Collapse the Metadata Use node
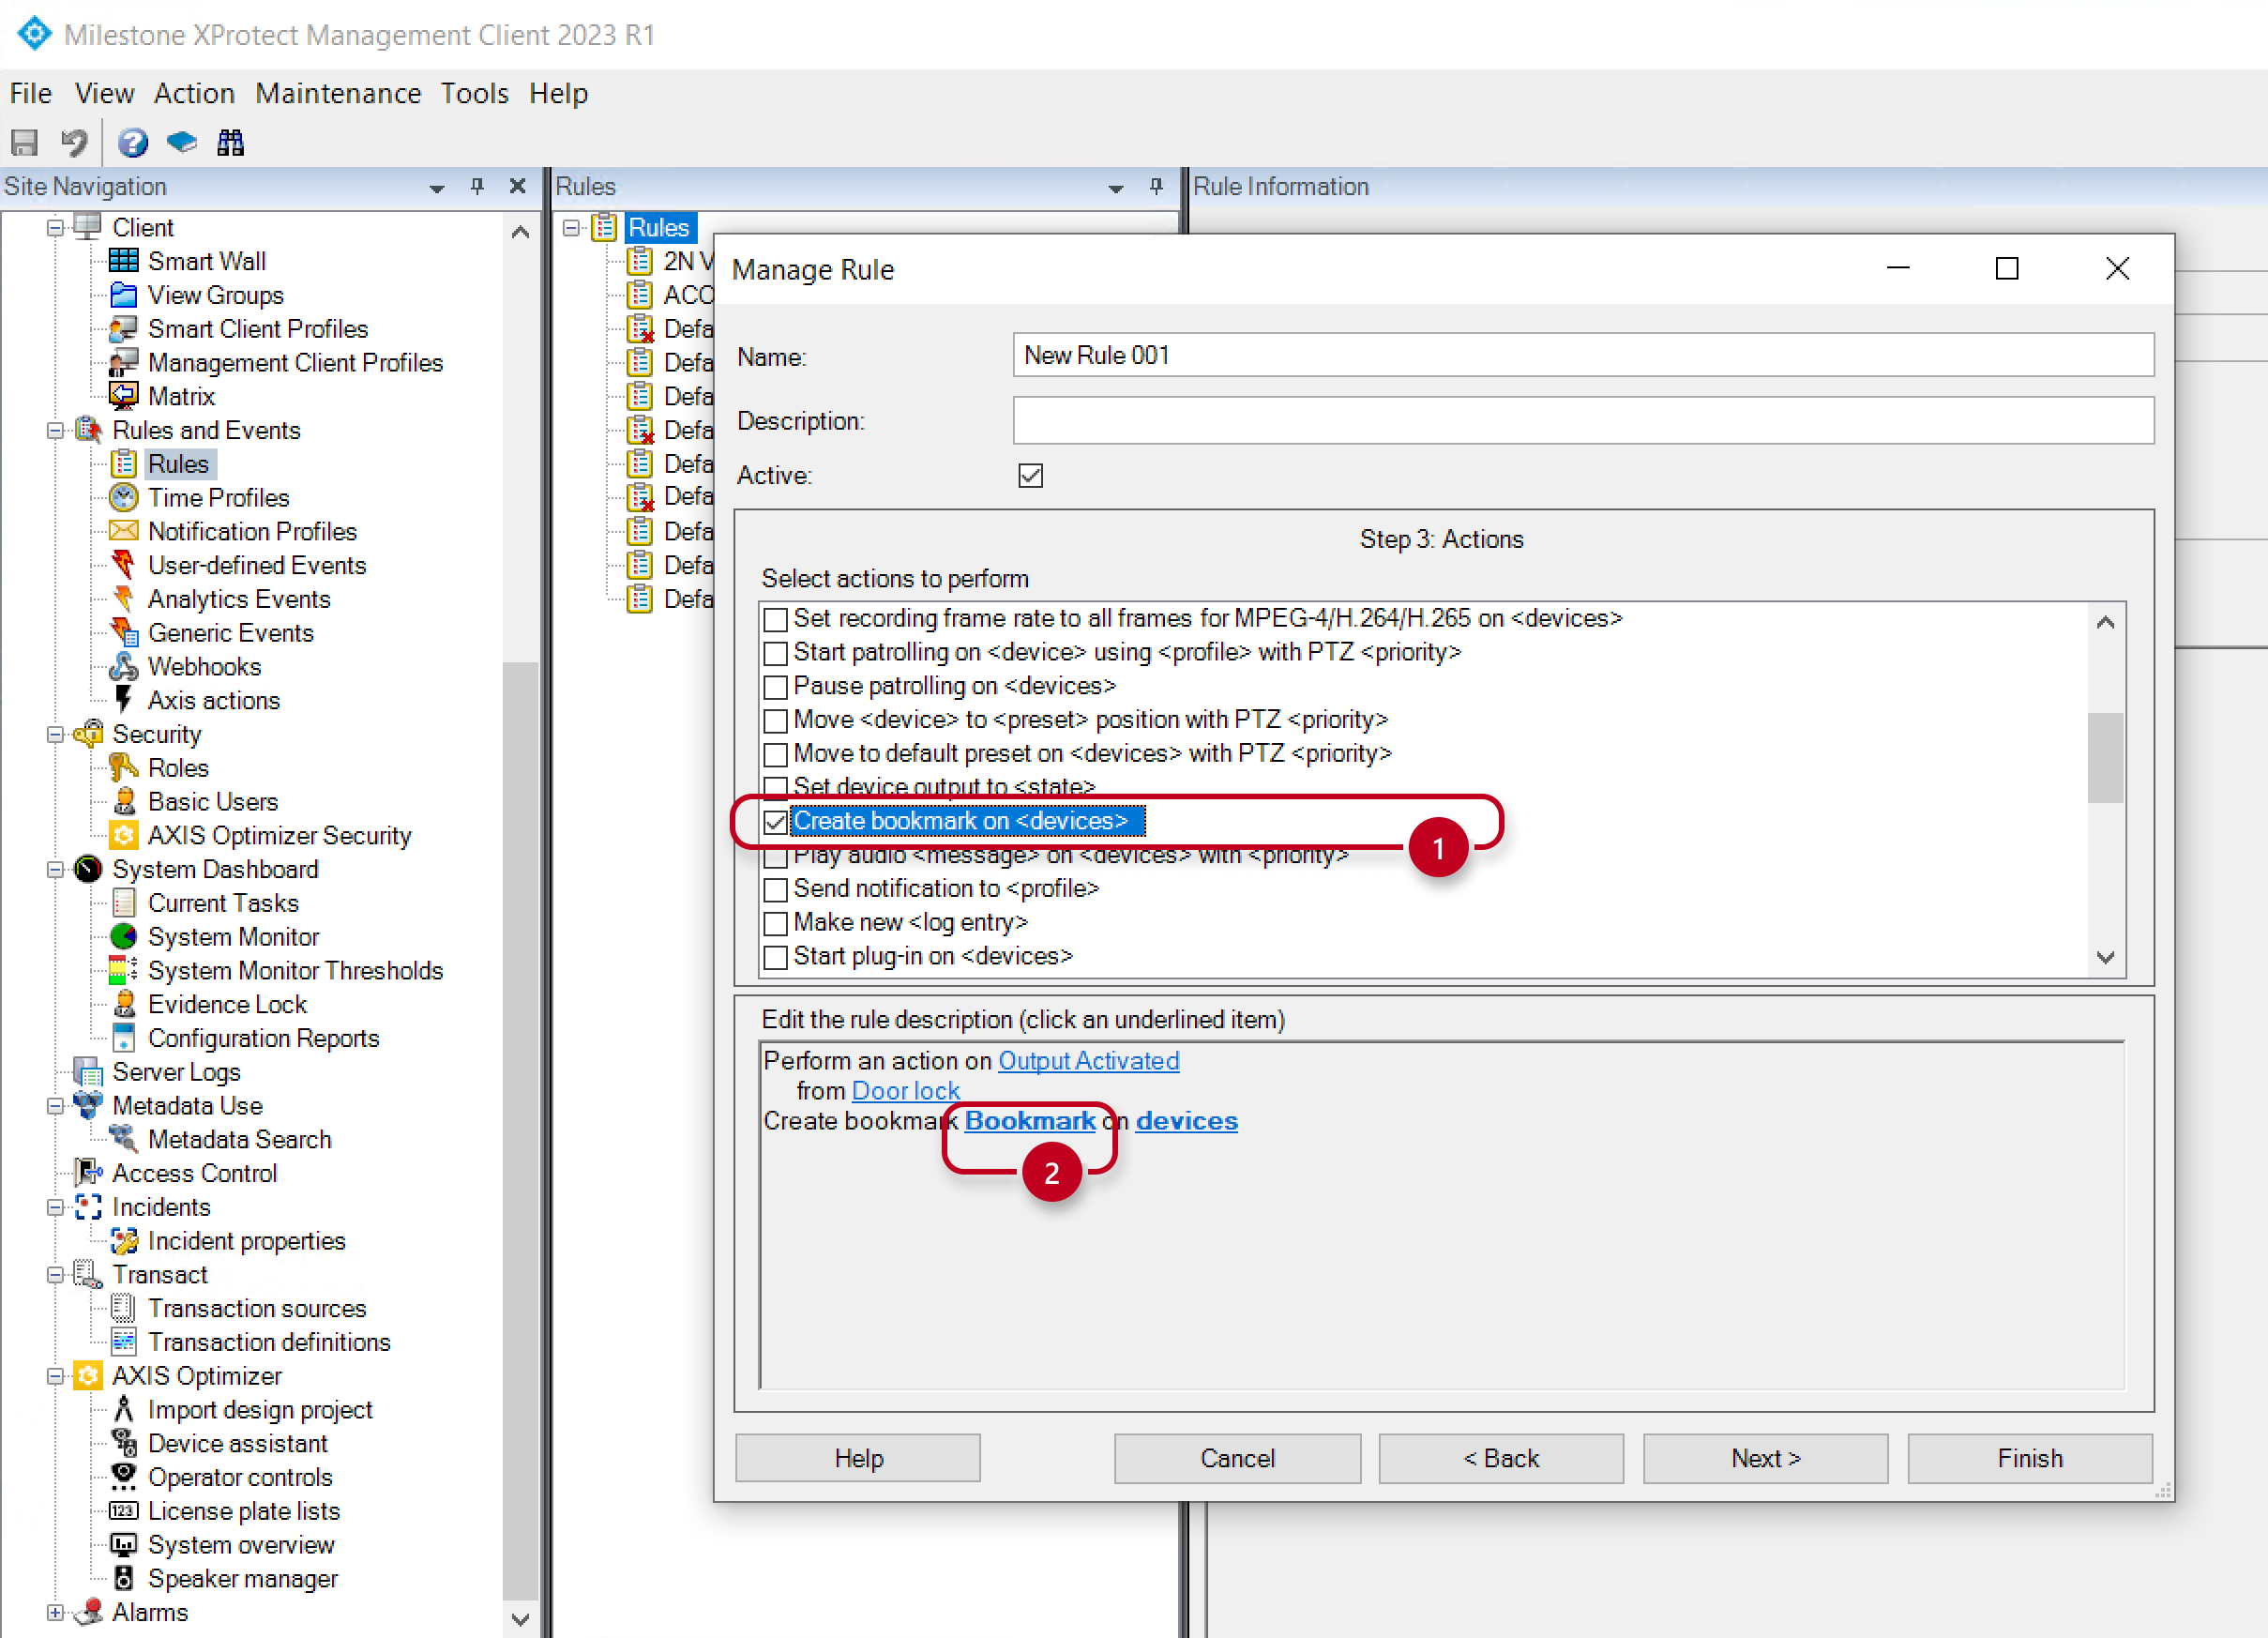2268x1638 pixels. point(56,1106)
